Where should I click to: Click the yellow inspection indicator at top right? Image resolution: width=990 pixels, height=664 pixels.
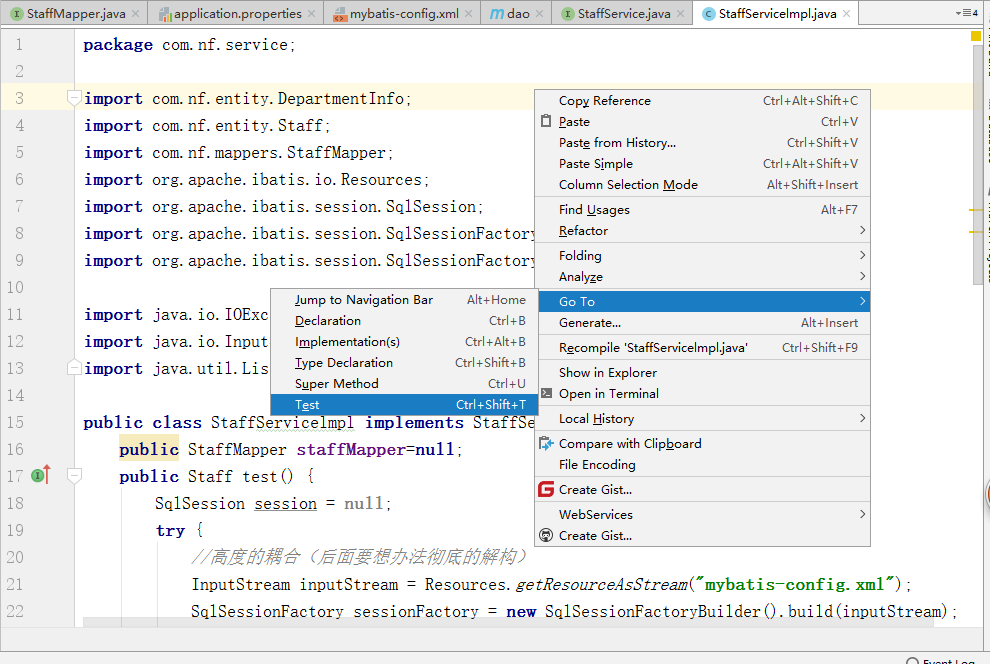pos(975,37)
